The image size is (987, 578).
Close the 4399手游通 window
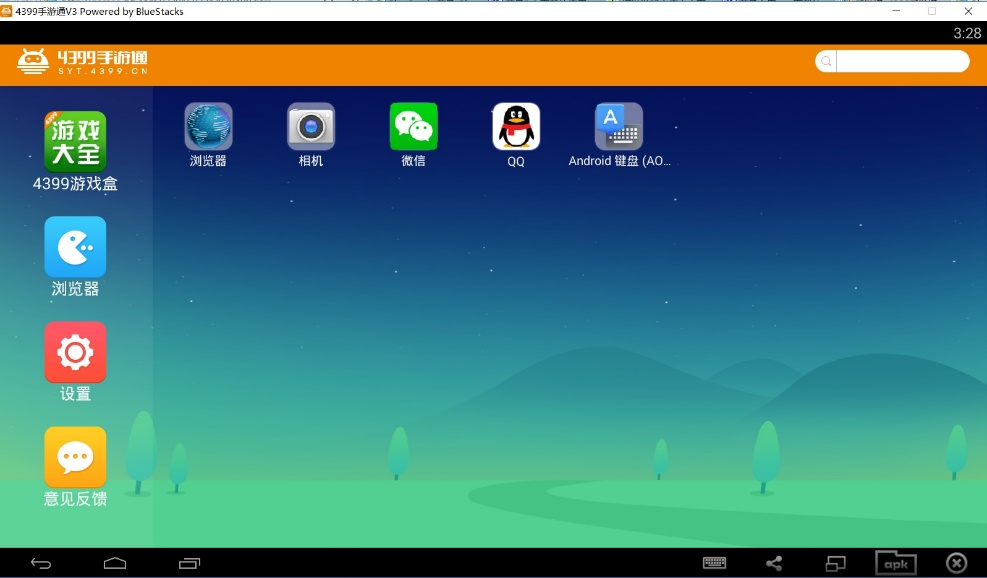pos(968,11)
